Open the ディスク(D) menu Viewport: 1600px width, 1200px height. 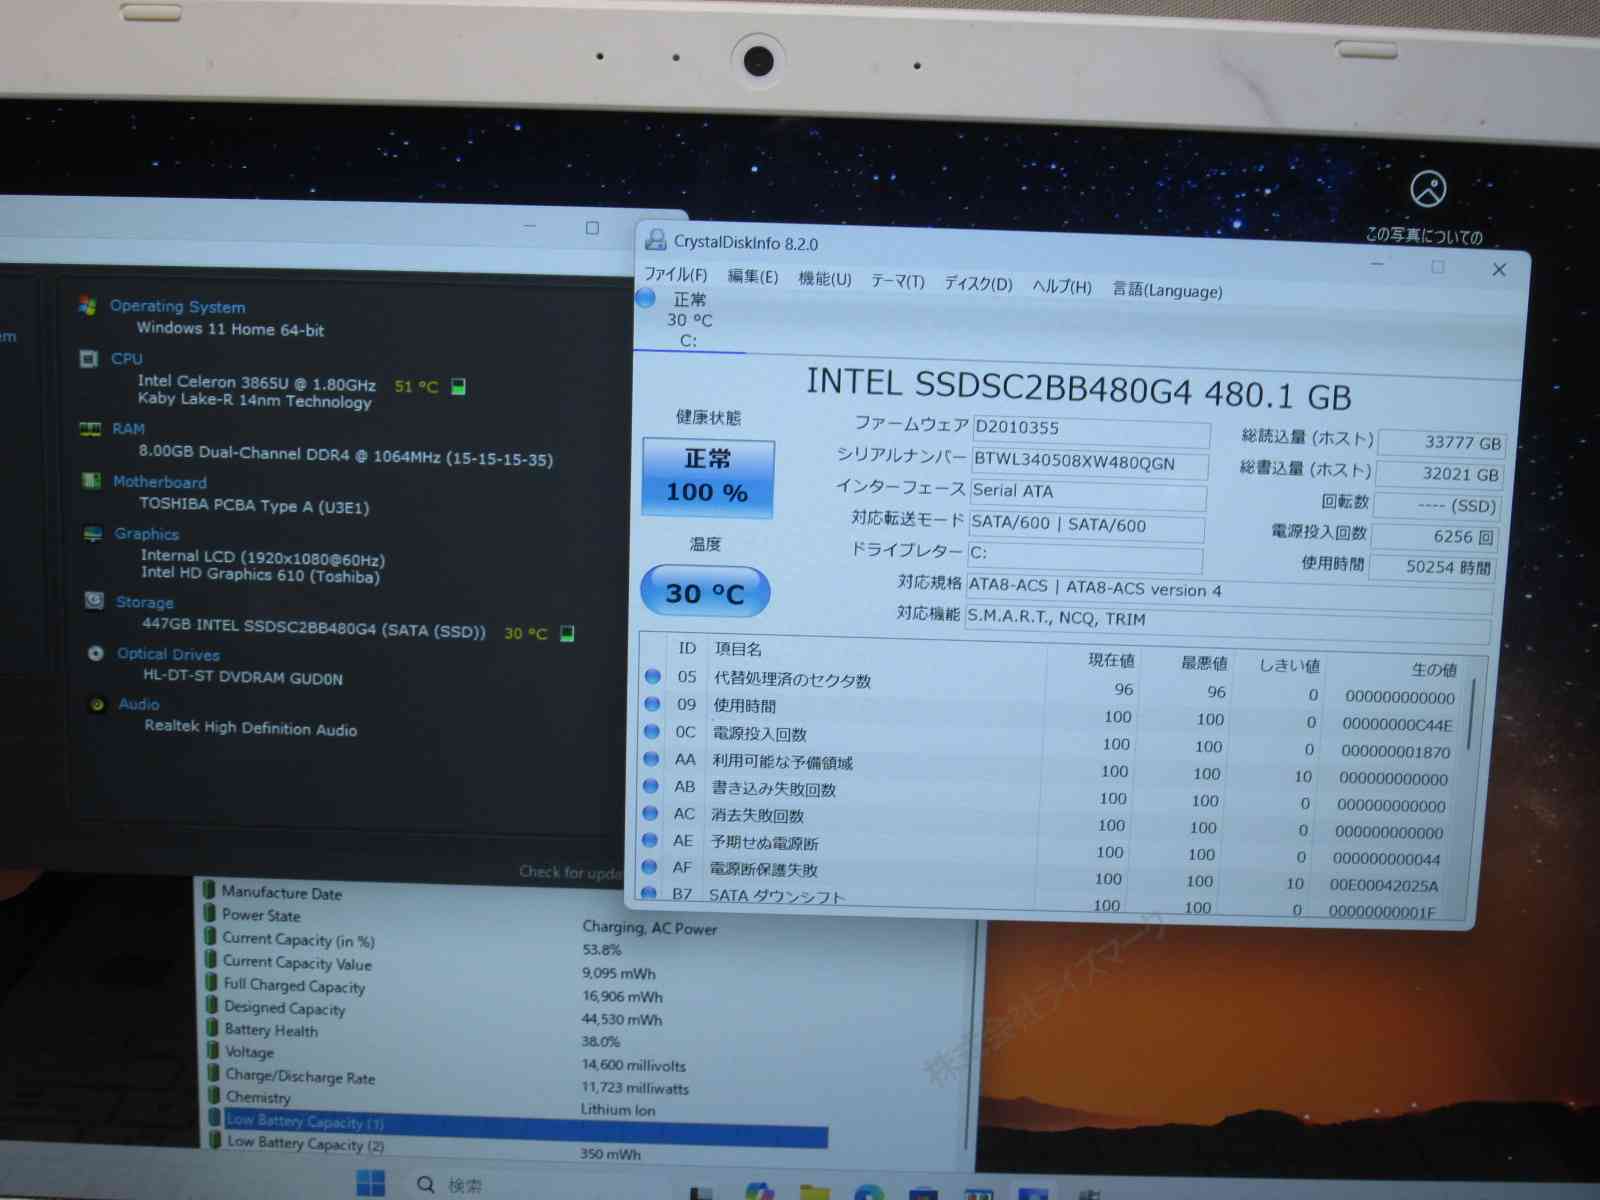click(x=979, y=284)
